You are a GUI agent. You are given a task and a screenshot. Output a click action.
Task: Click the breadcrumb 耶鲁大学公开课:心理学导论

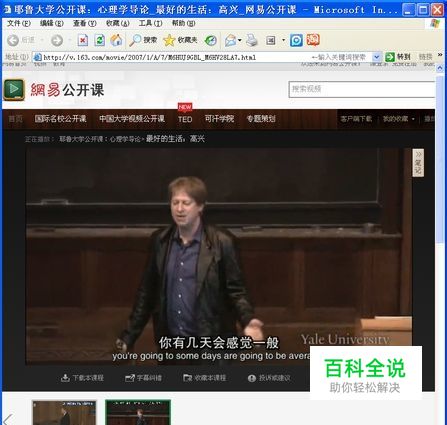tap(100, 139)
